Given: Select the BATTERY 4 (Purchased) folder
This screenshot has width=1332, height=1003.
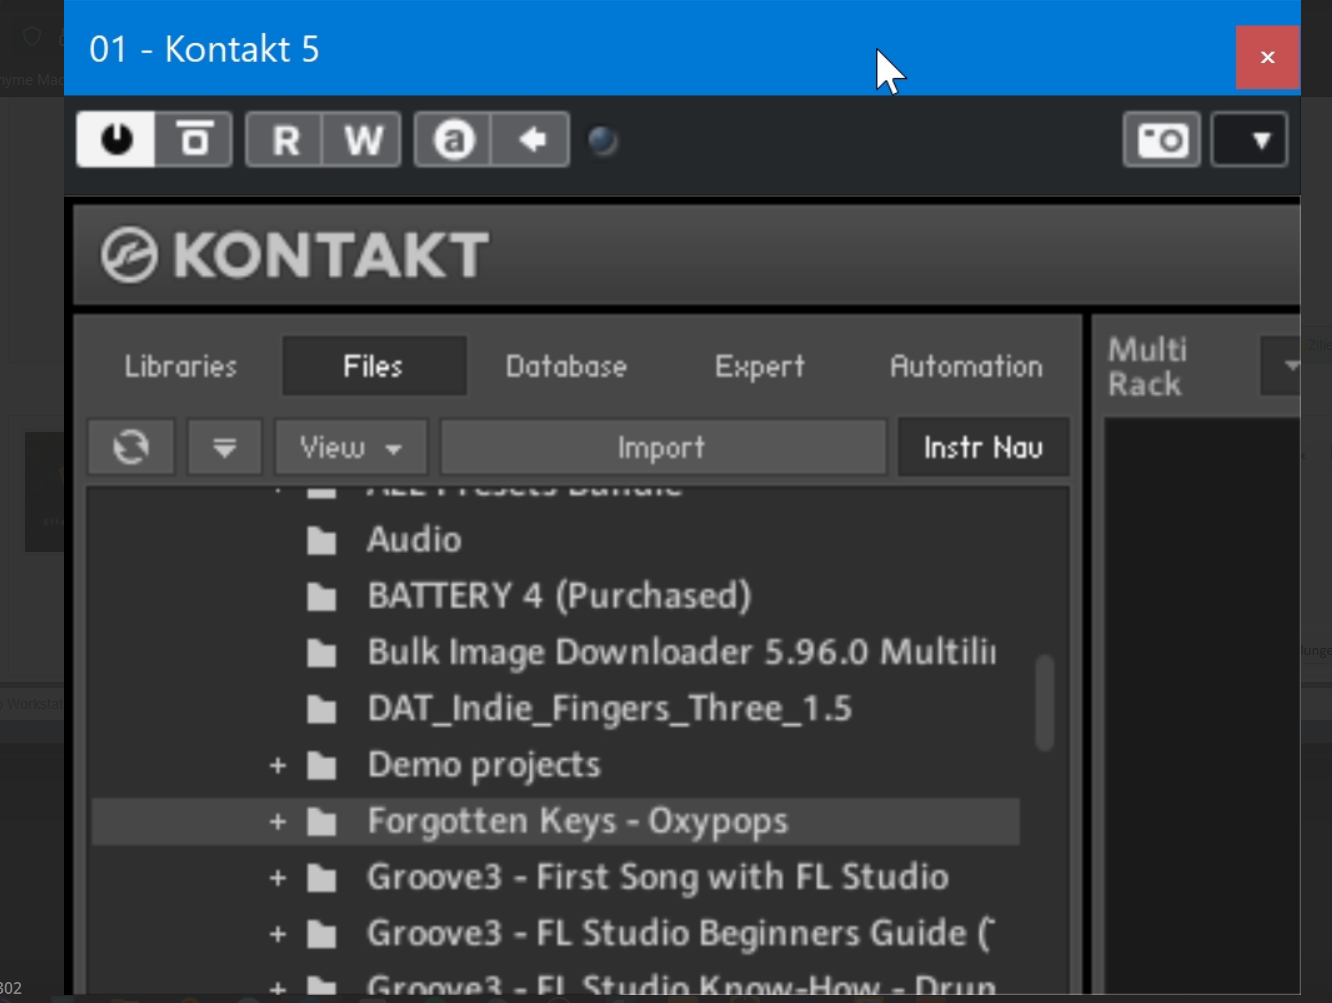Looking at the screenshot, I should [558, 596].
